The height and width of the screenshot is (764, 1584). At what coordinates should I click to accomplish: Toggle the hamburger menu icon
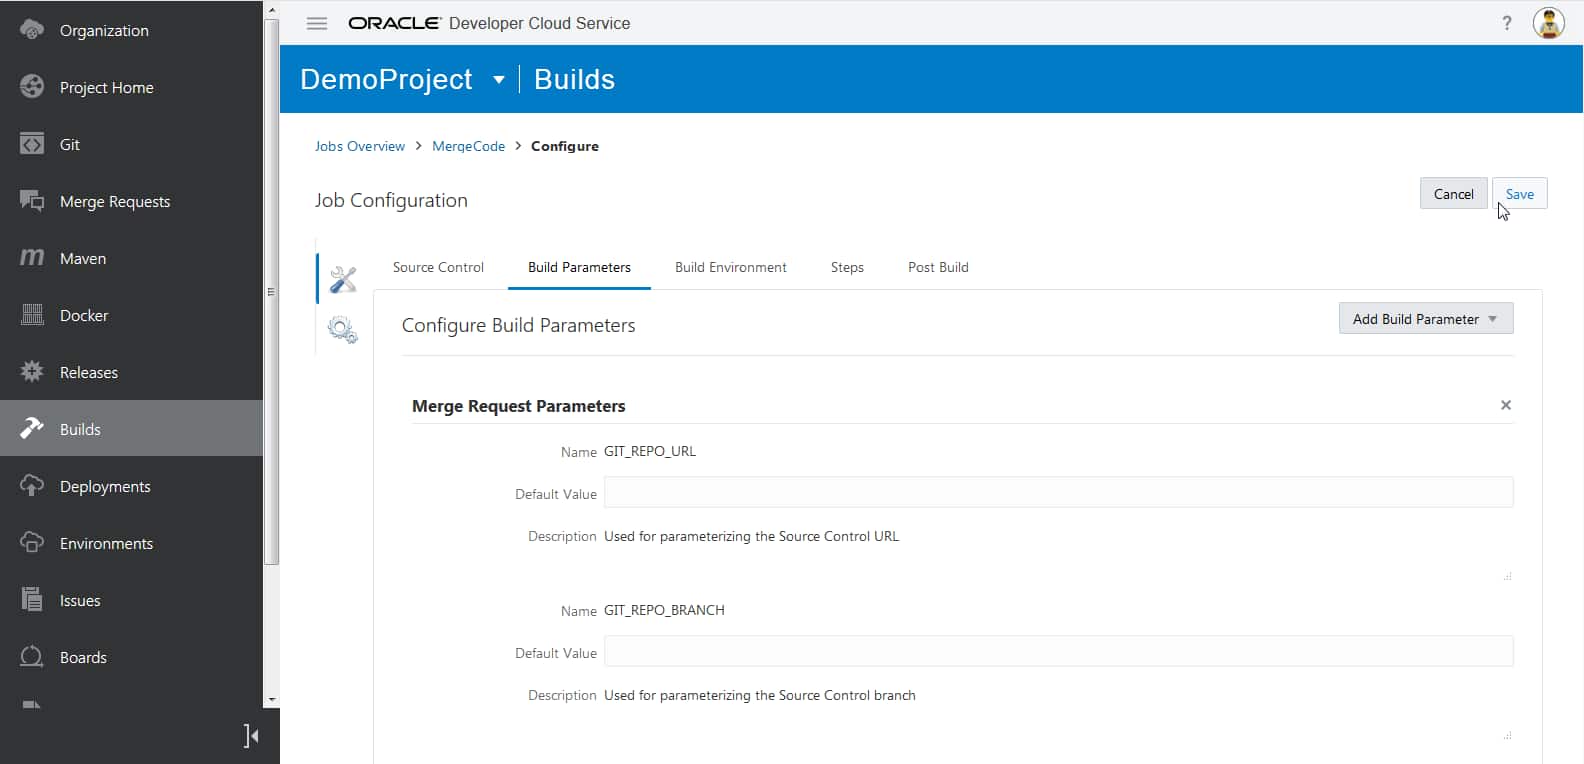(317, 23)
